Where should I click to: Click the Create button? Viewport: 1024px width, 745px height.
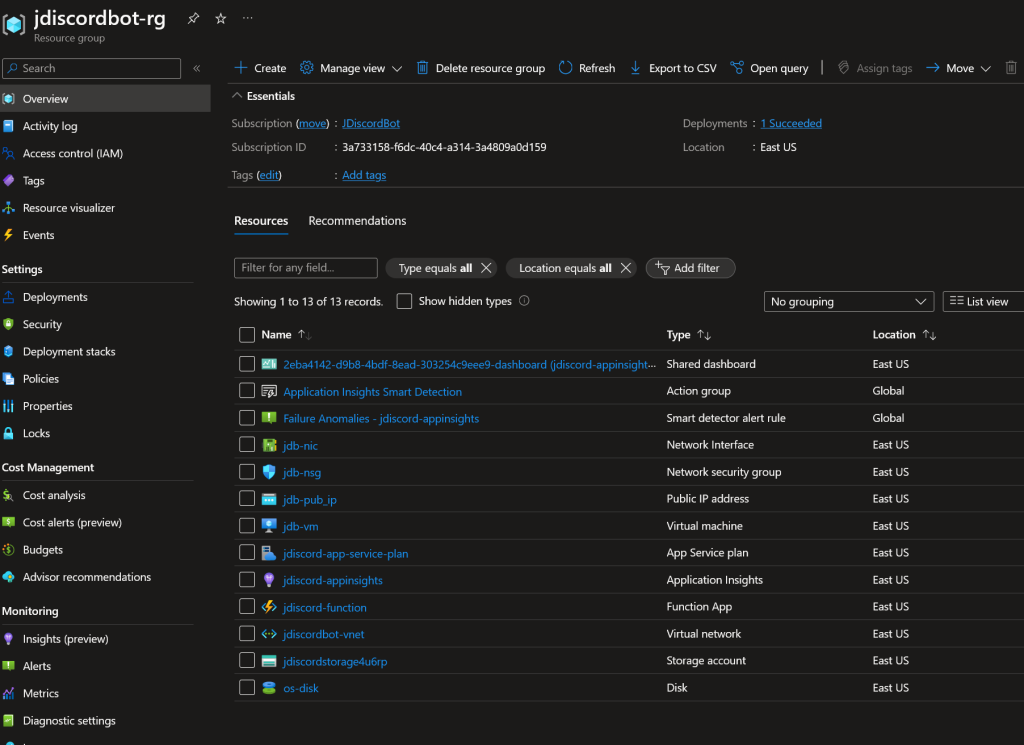click(x=260, y=68)
